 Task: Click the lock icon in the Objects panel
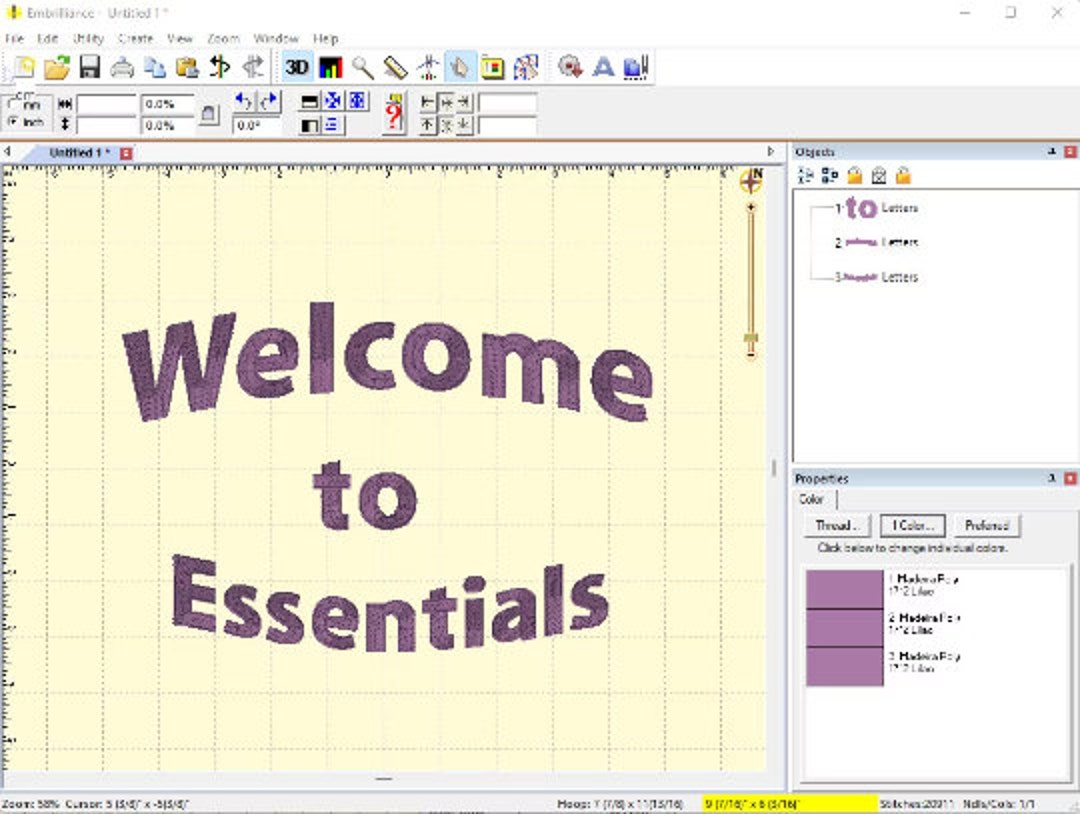[x=855, y=175]
